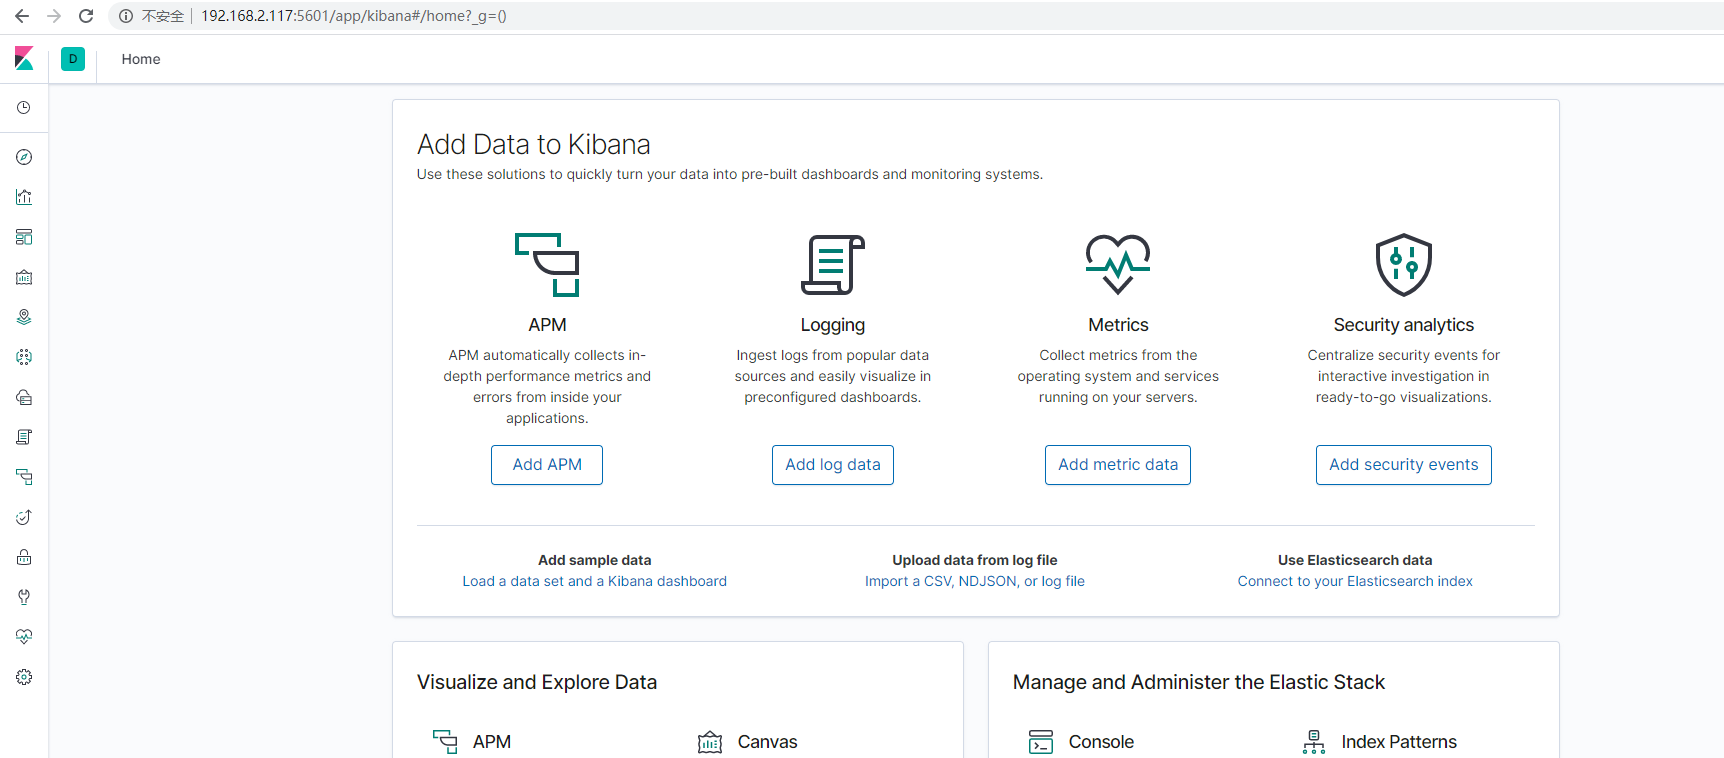Open Maps icon in sidebar
1724x758 pixels.
pyautogui.click(x=24, y=317)
